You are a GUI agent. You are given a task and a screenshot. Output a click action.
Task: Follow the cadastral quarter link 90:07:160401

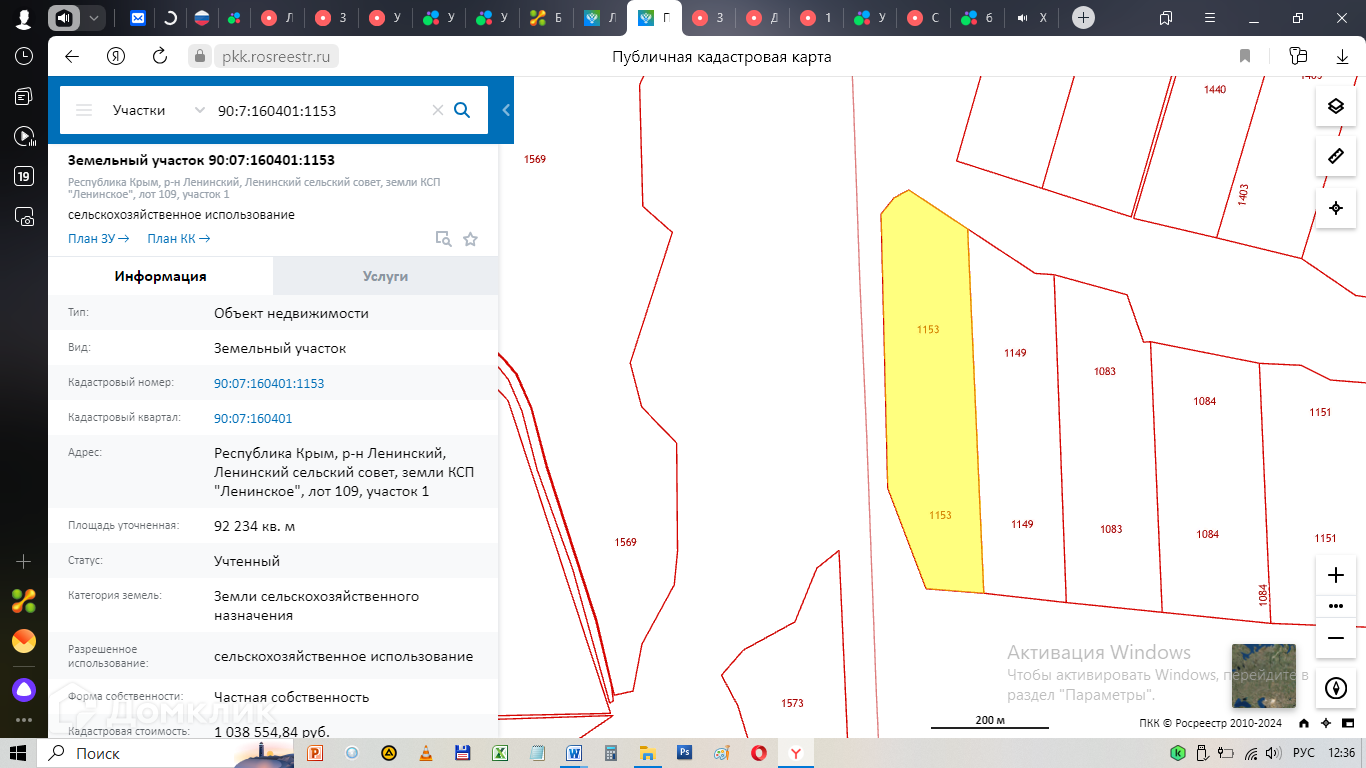[x=253, y=418]
